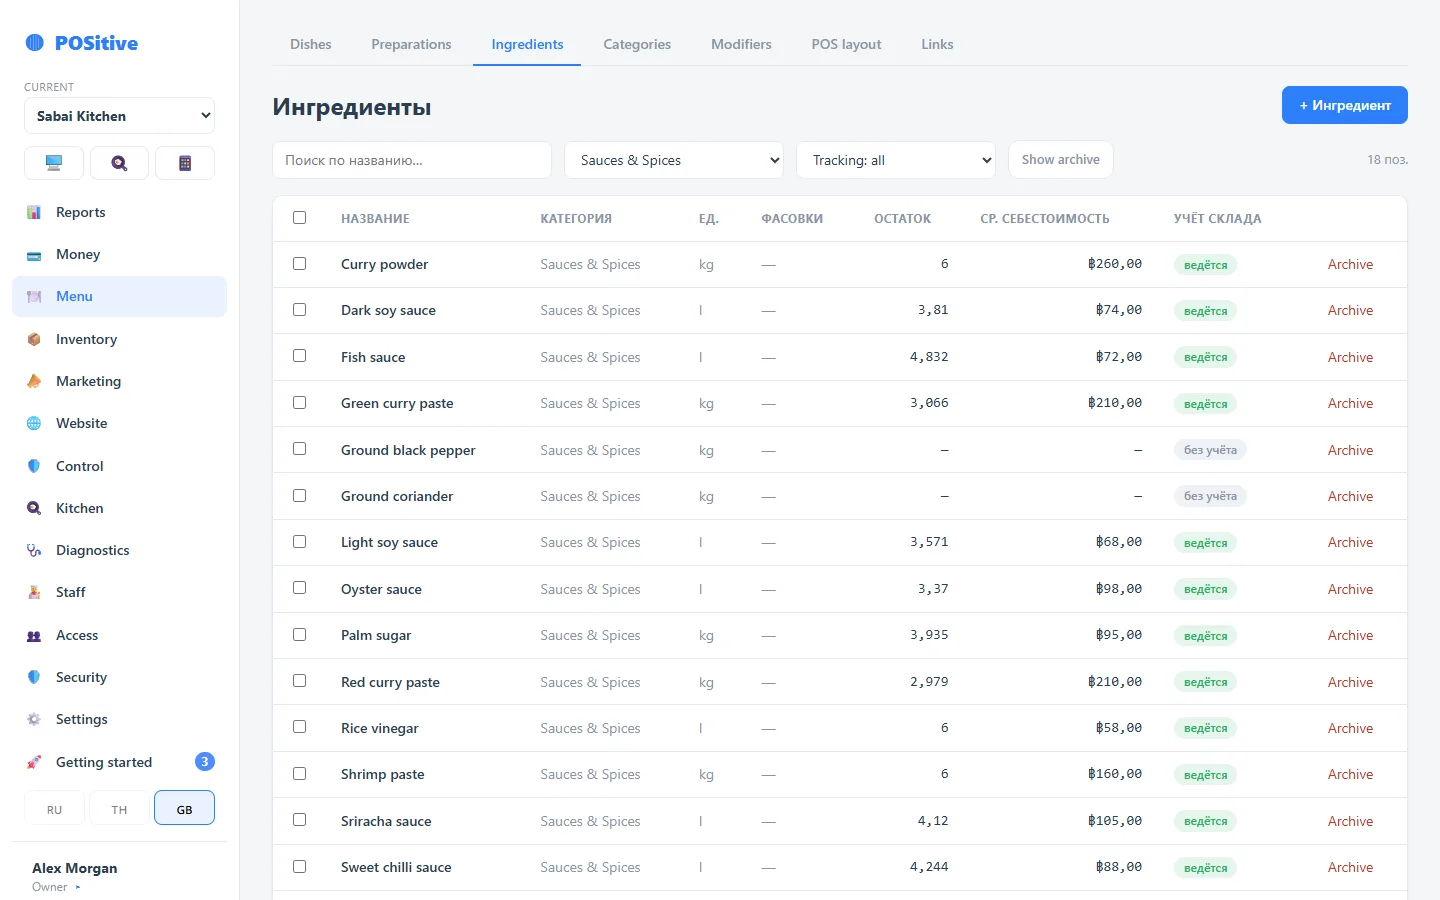Switch language to TH

click(x=119, y=809)
